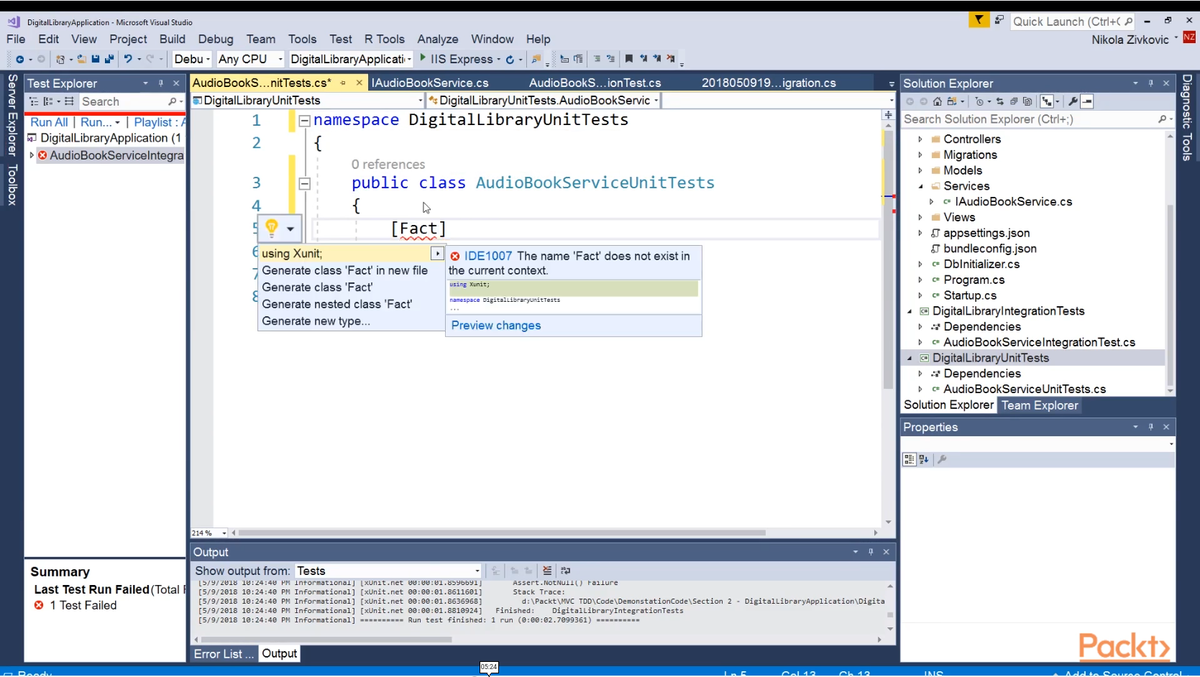Image resolution: width=1200 pixels, height=677 pixels.
Task: Click the notifications flag icon in title bar
Action: pyautogui.click(x=979, y=20)
